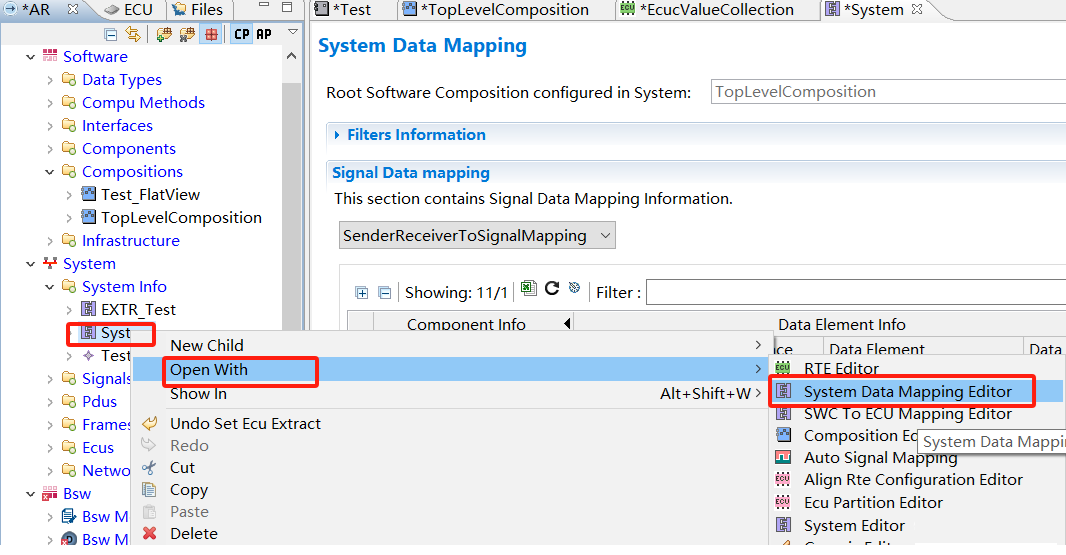Expand the Data Types folder
The width and height of the screenshot is (1066, 555).
(x=50, y=80)
